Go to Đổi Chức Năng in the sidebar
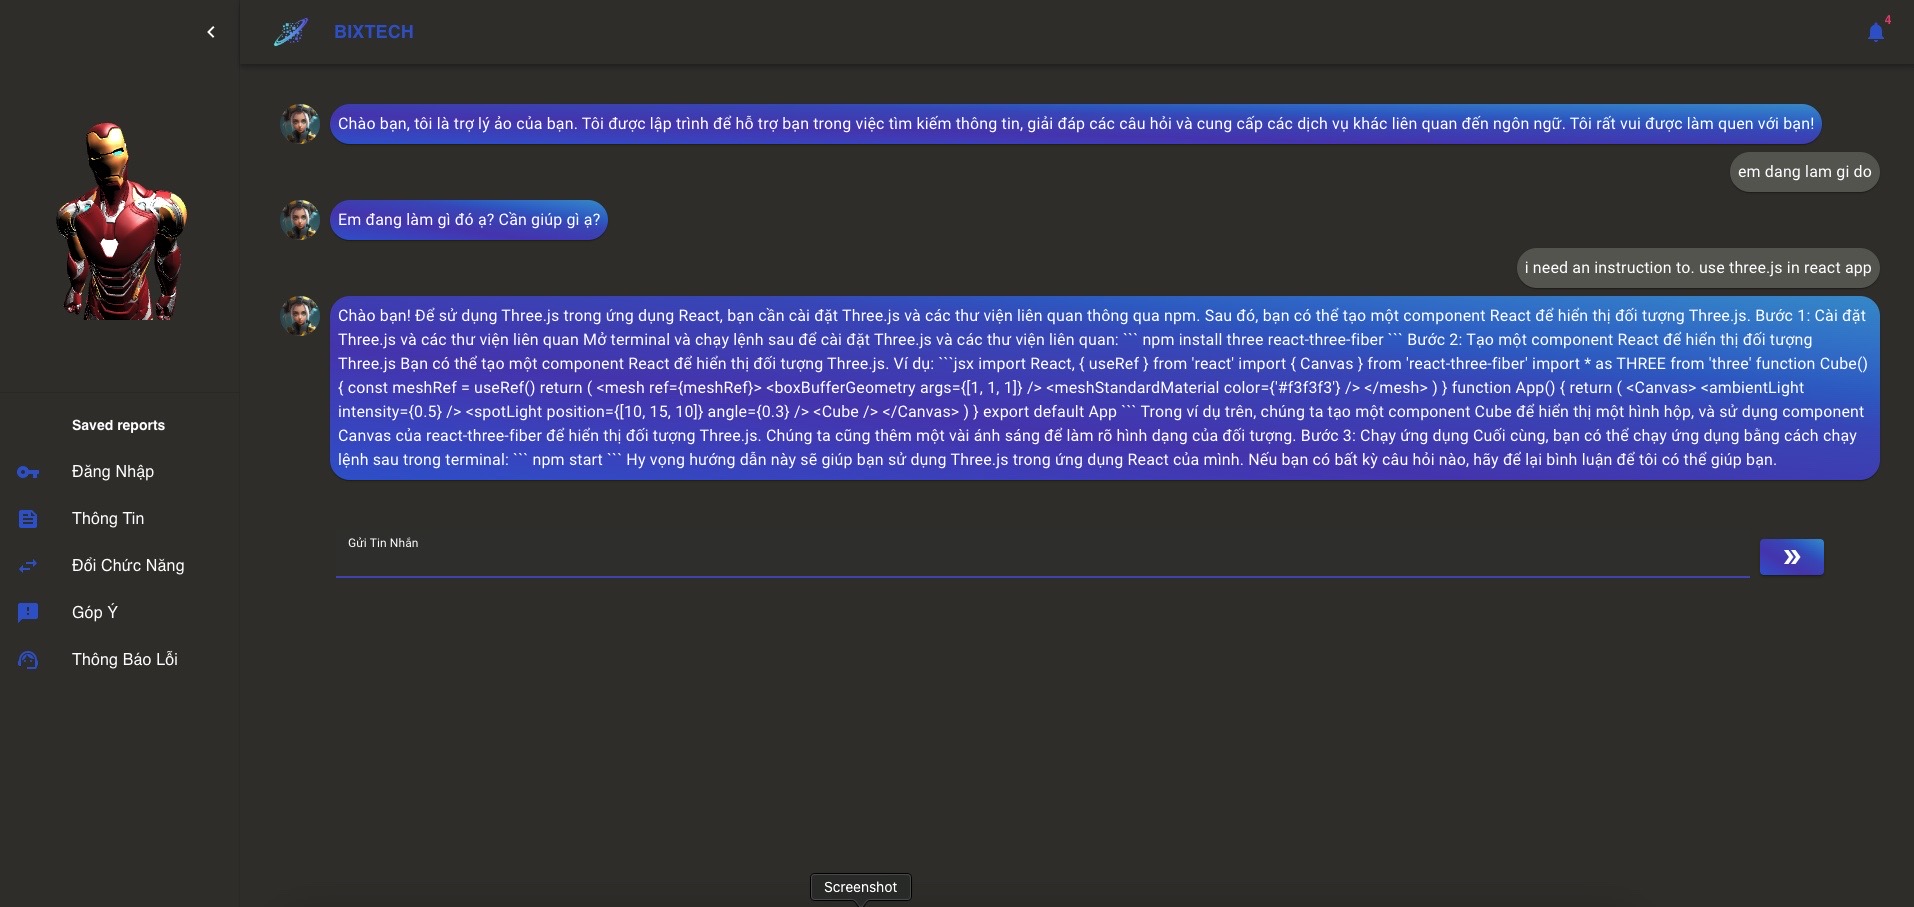1914x907 pixels. [x=128, y=566]
